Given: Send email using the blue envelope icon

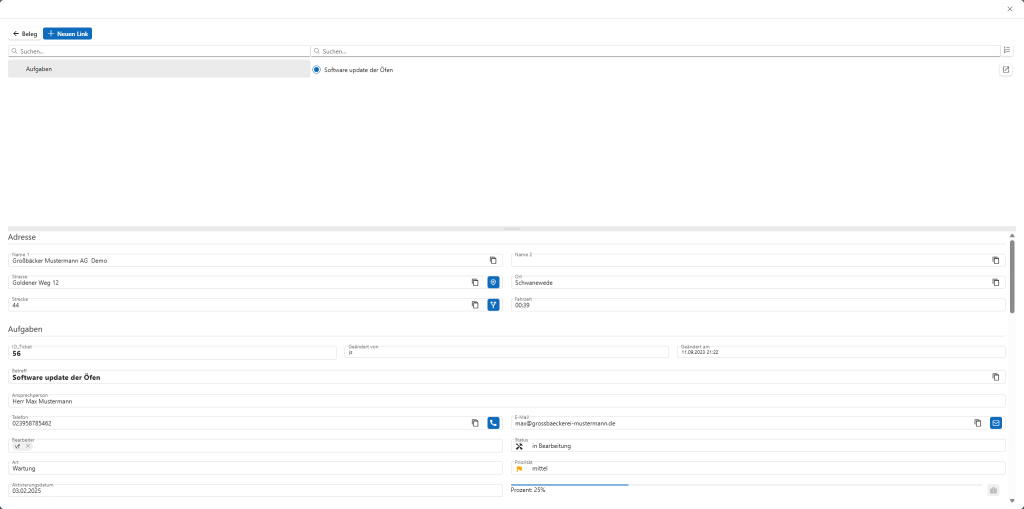Looking at the screenshot, I should tap(996, 423).
